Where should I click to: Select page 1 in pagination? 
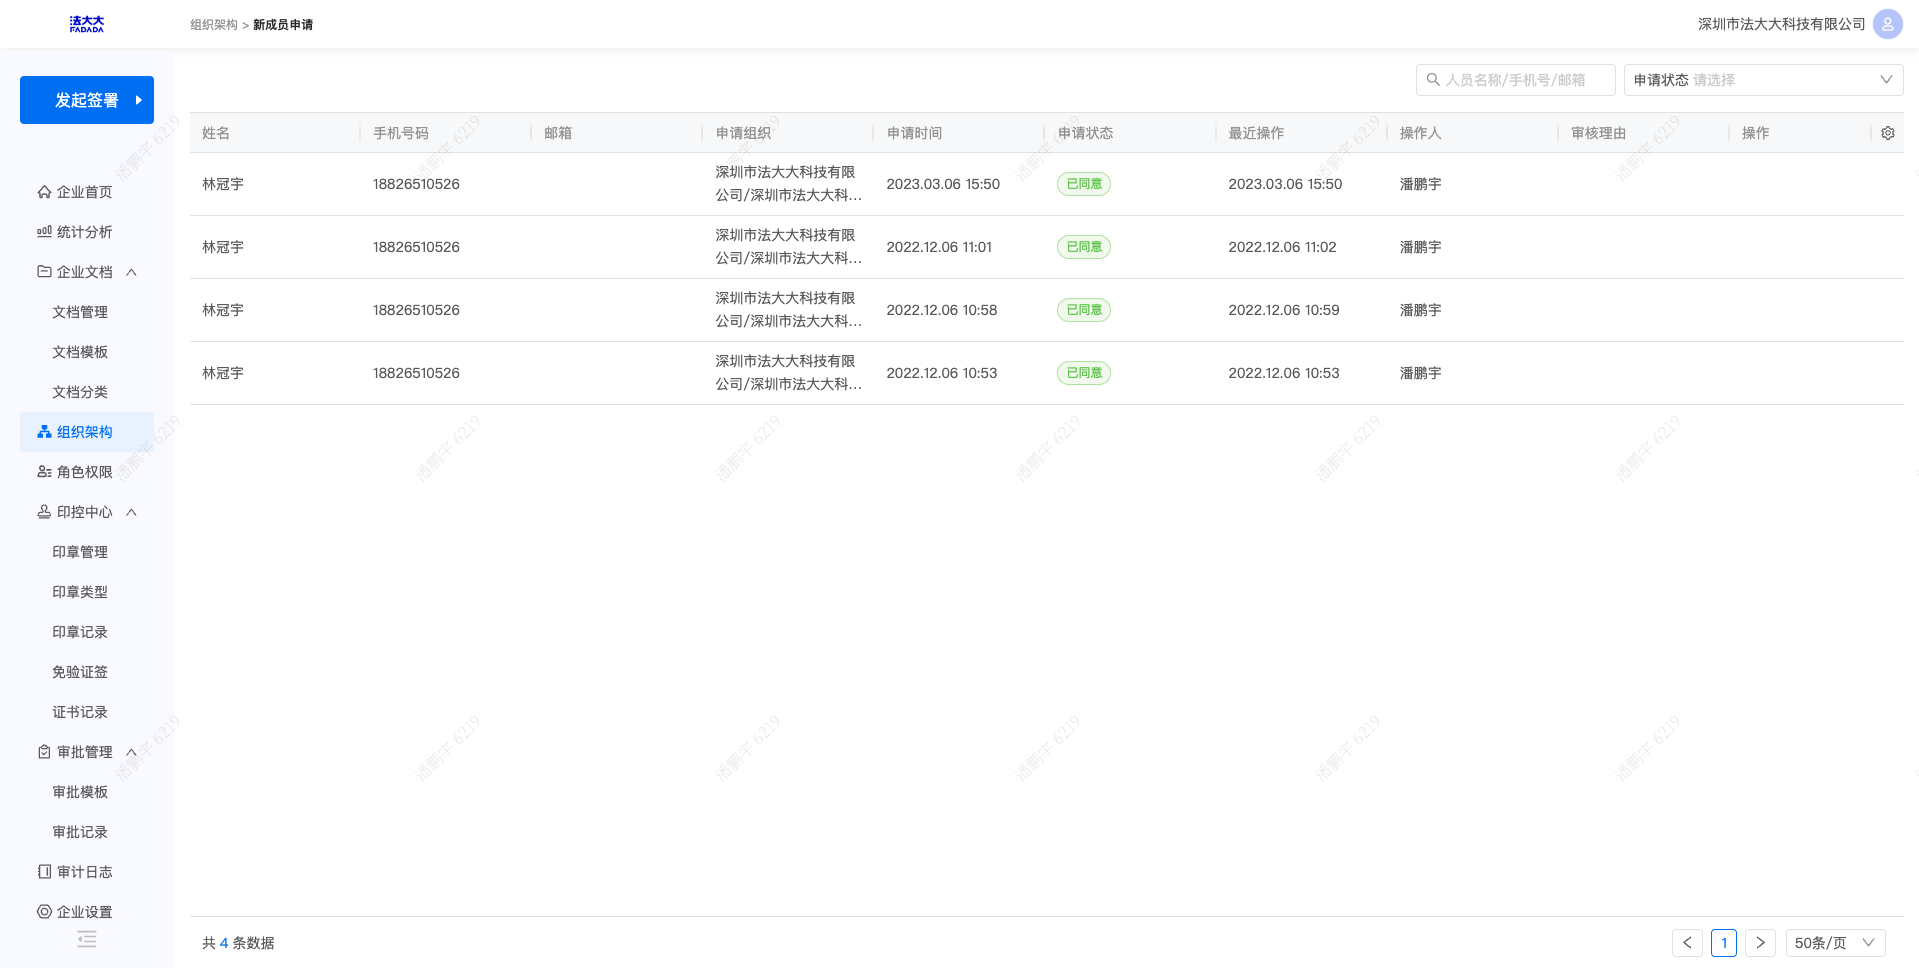1724,943
